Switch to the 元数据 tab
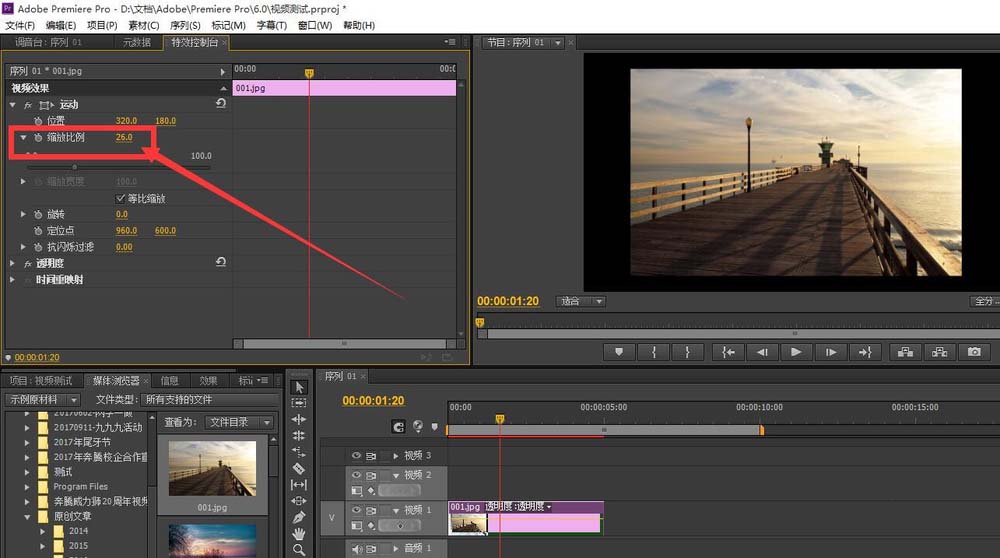Screen dimensions: 1000x558 click(136, 43)
